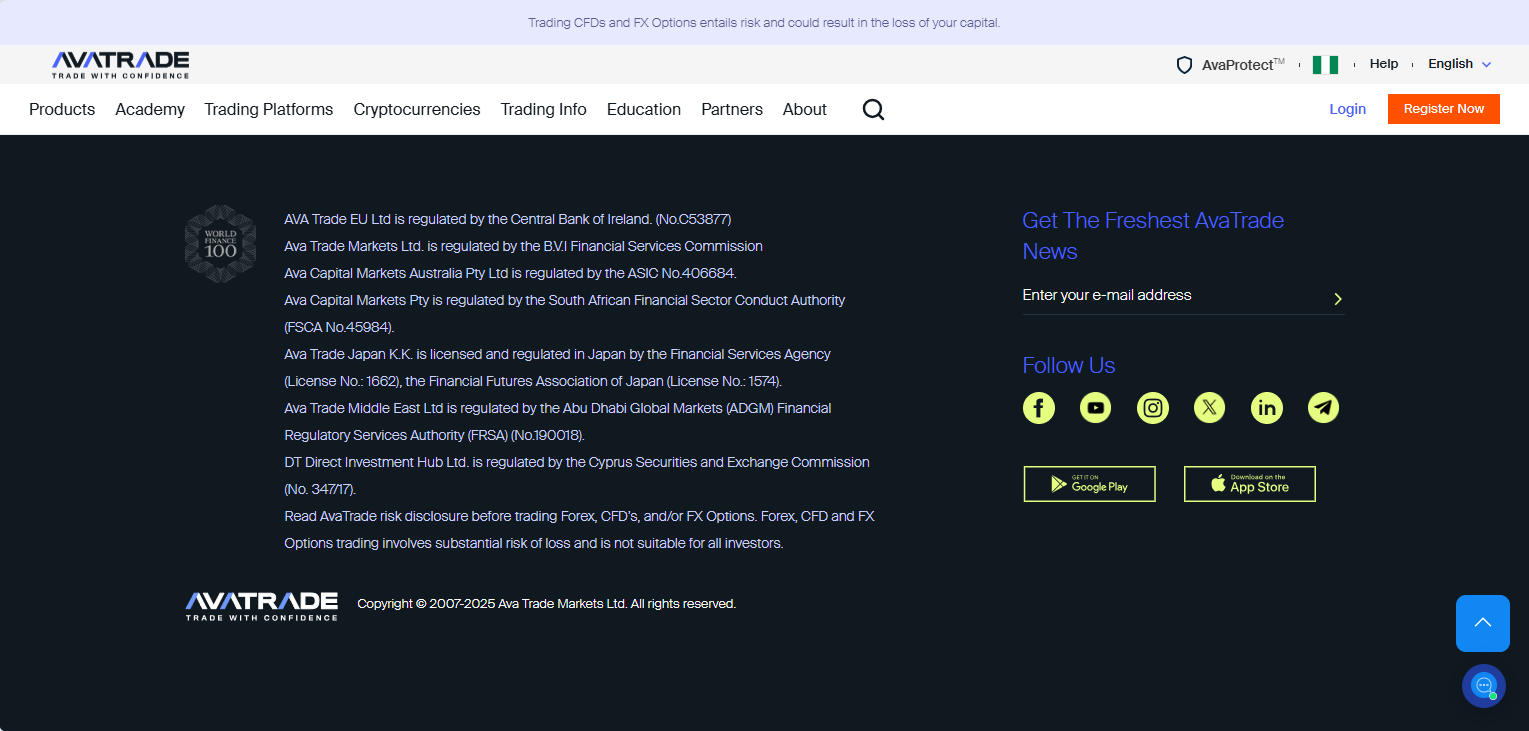Click Download on the App Store button
The width and height of the screenshot is (1529, 731).
point(1250,484)
